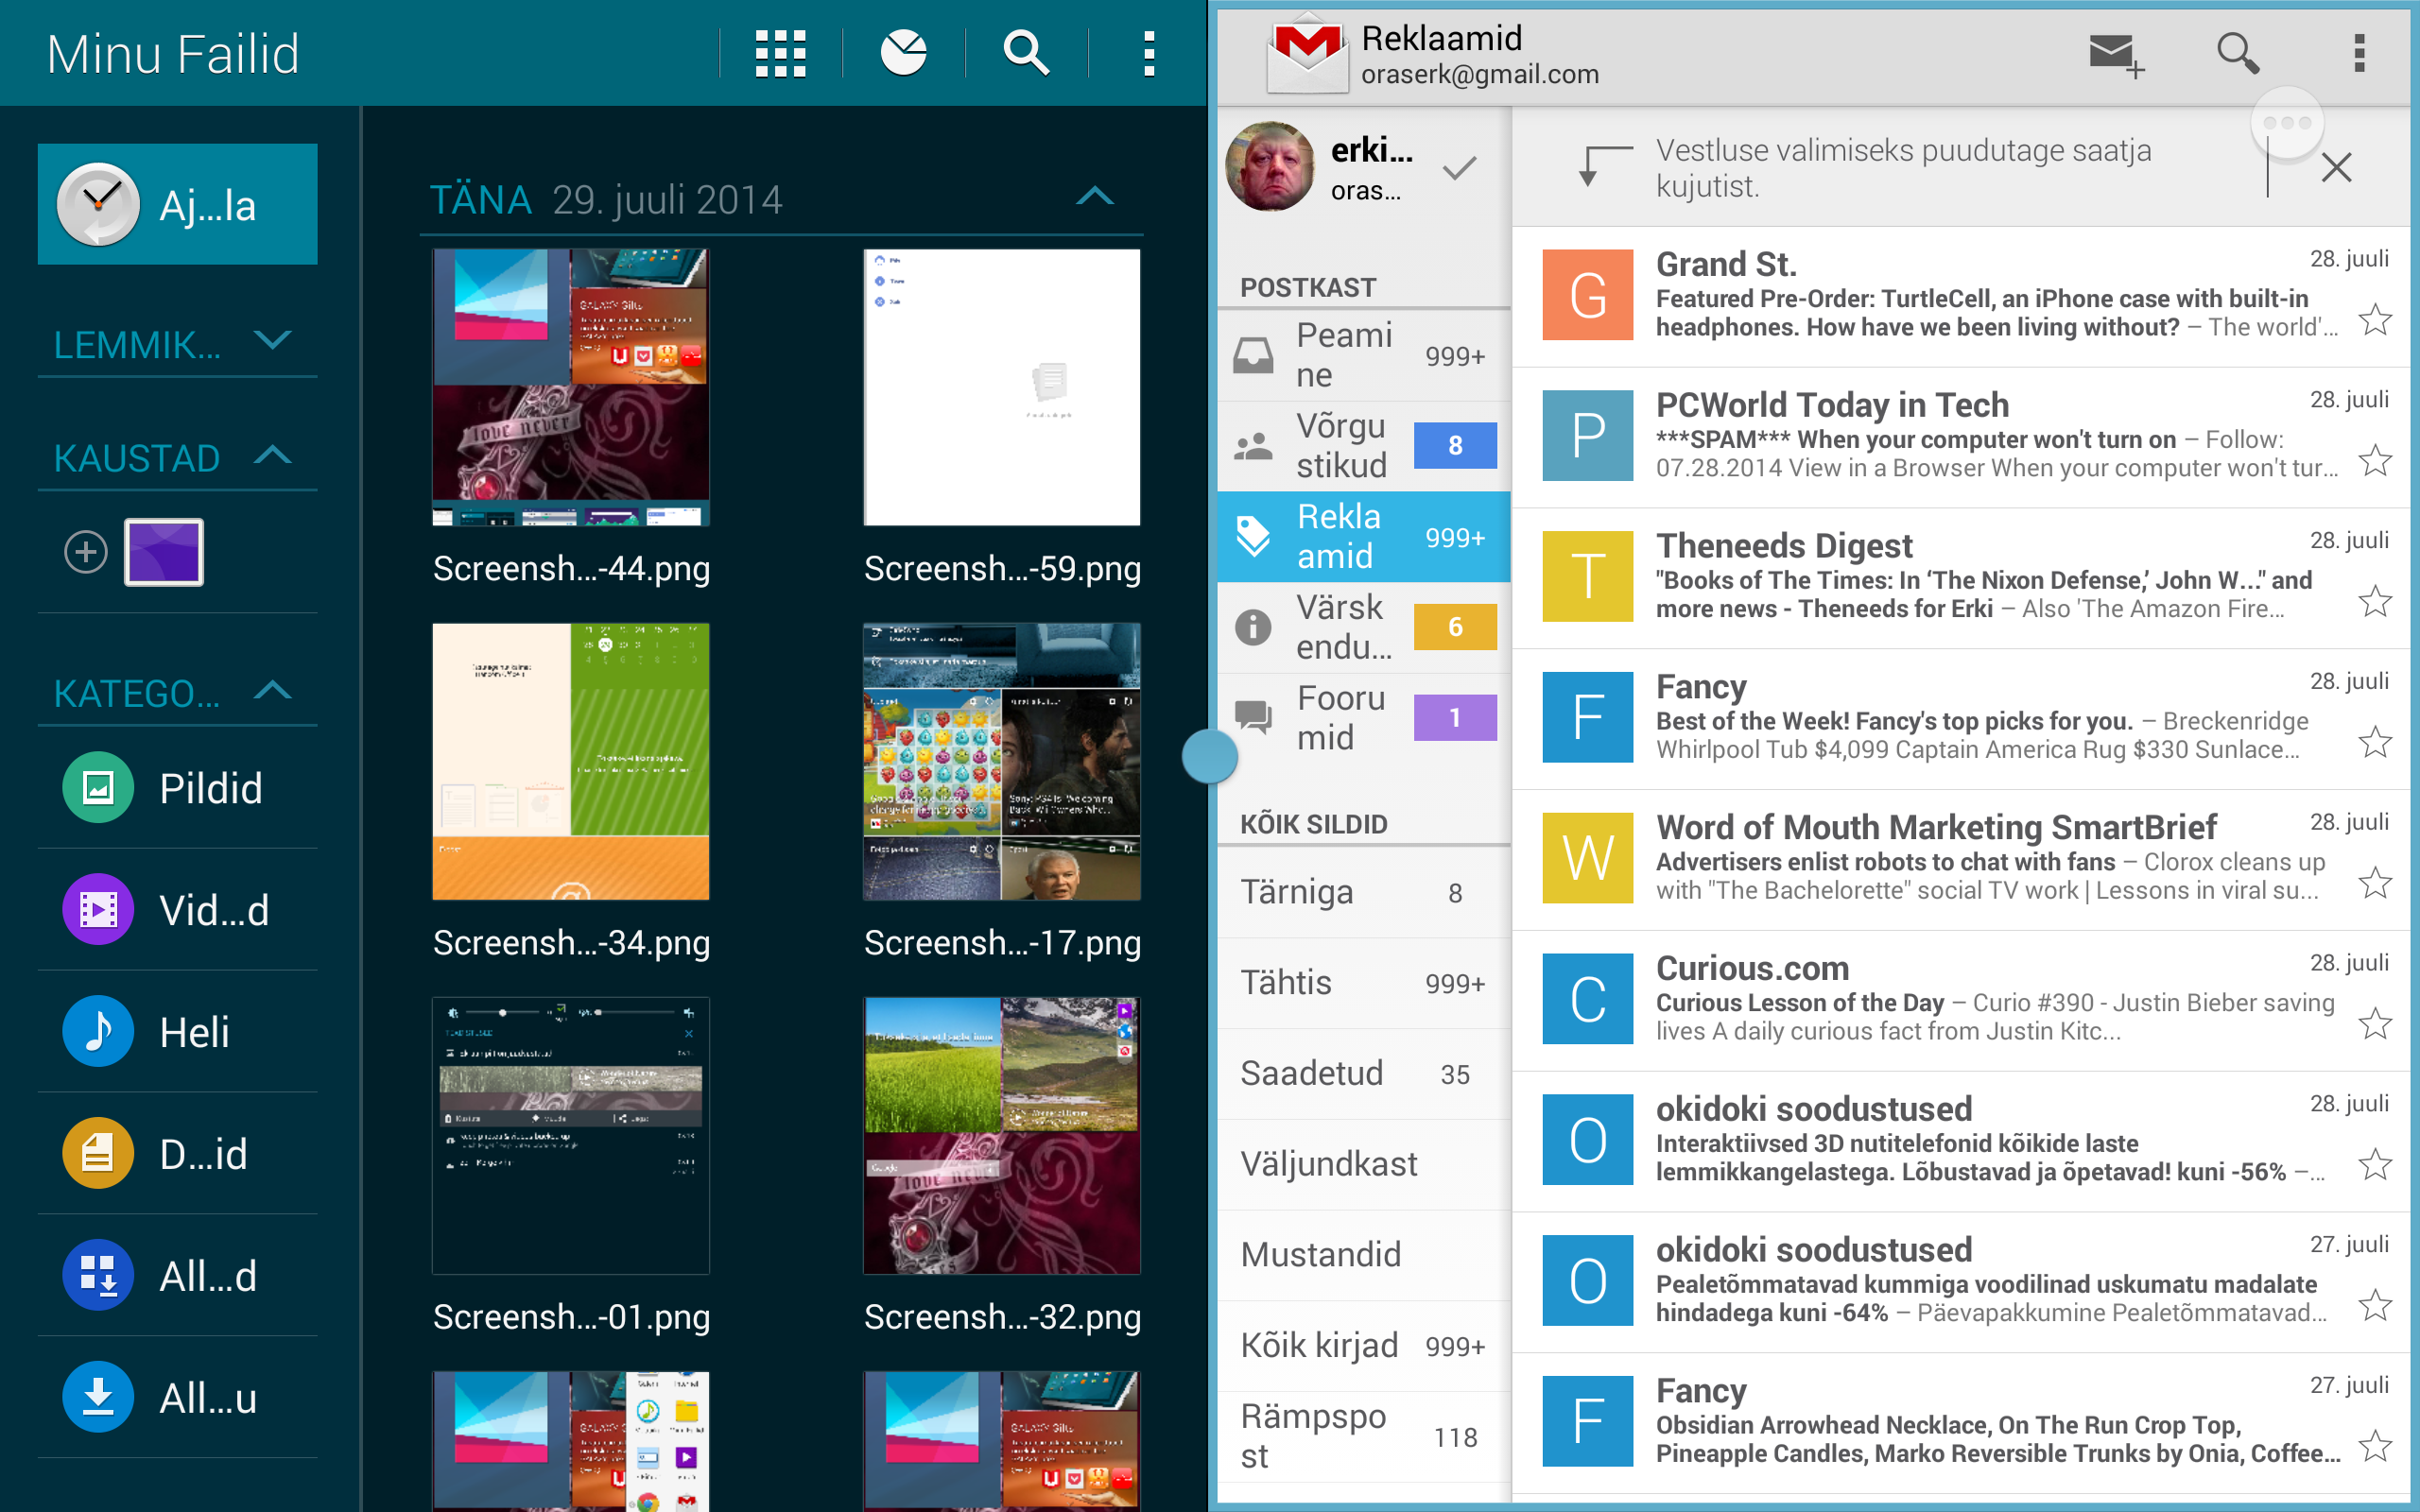The image size is (2420, 1512).
Task: Open Screensh...-01.png thumbnail
Action: (x=571, y=1135)
